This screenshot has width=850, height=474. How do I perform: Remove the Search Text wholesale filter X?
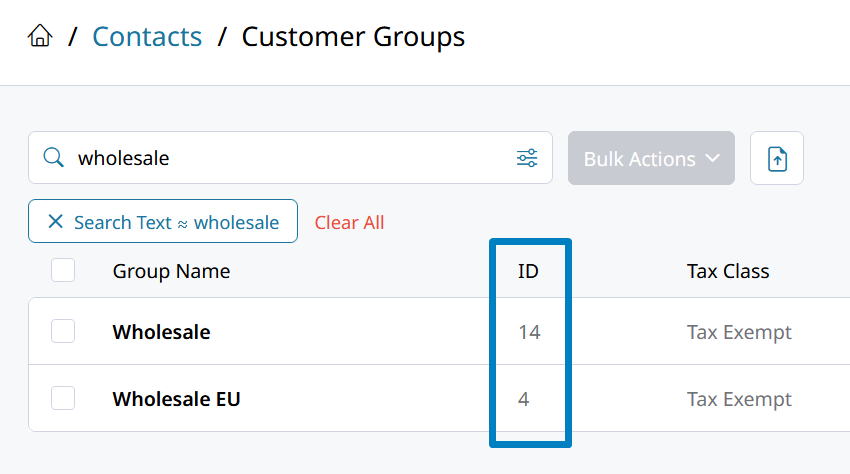(55, 221)
